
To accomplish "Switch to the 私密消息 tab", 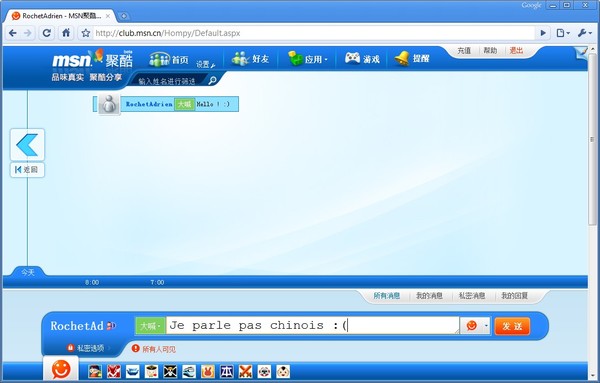I will click(472, 296).
